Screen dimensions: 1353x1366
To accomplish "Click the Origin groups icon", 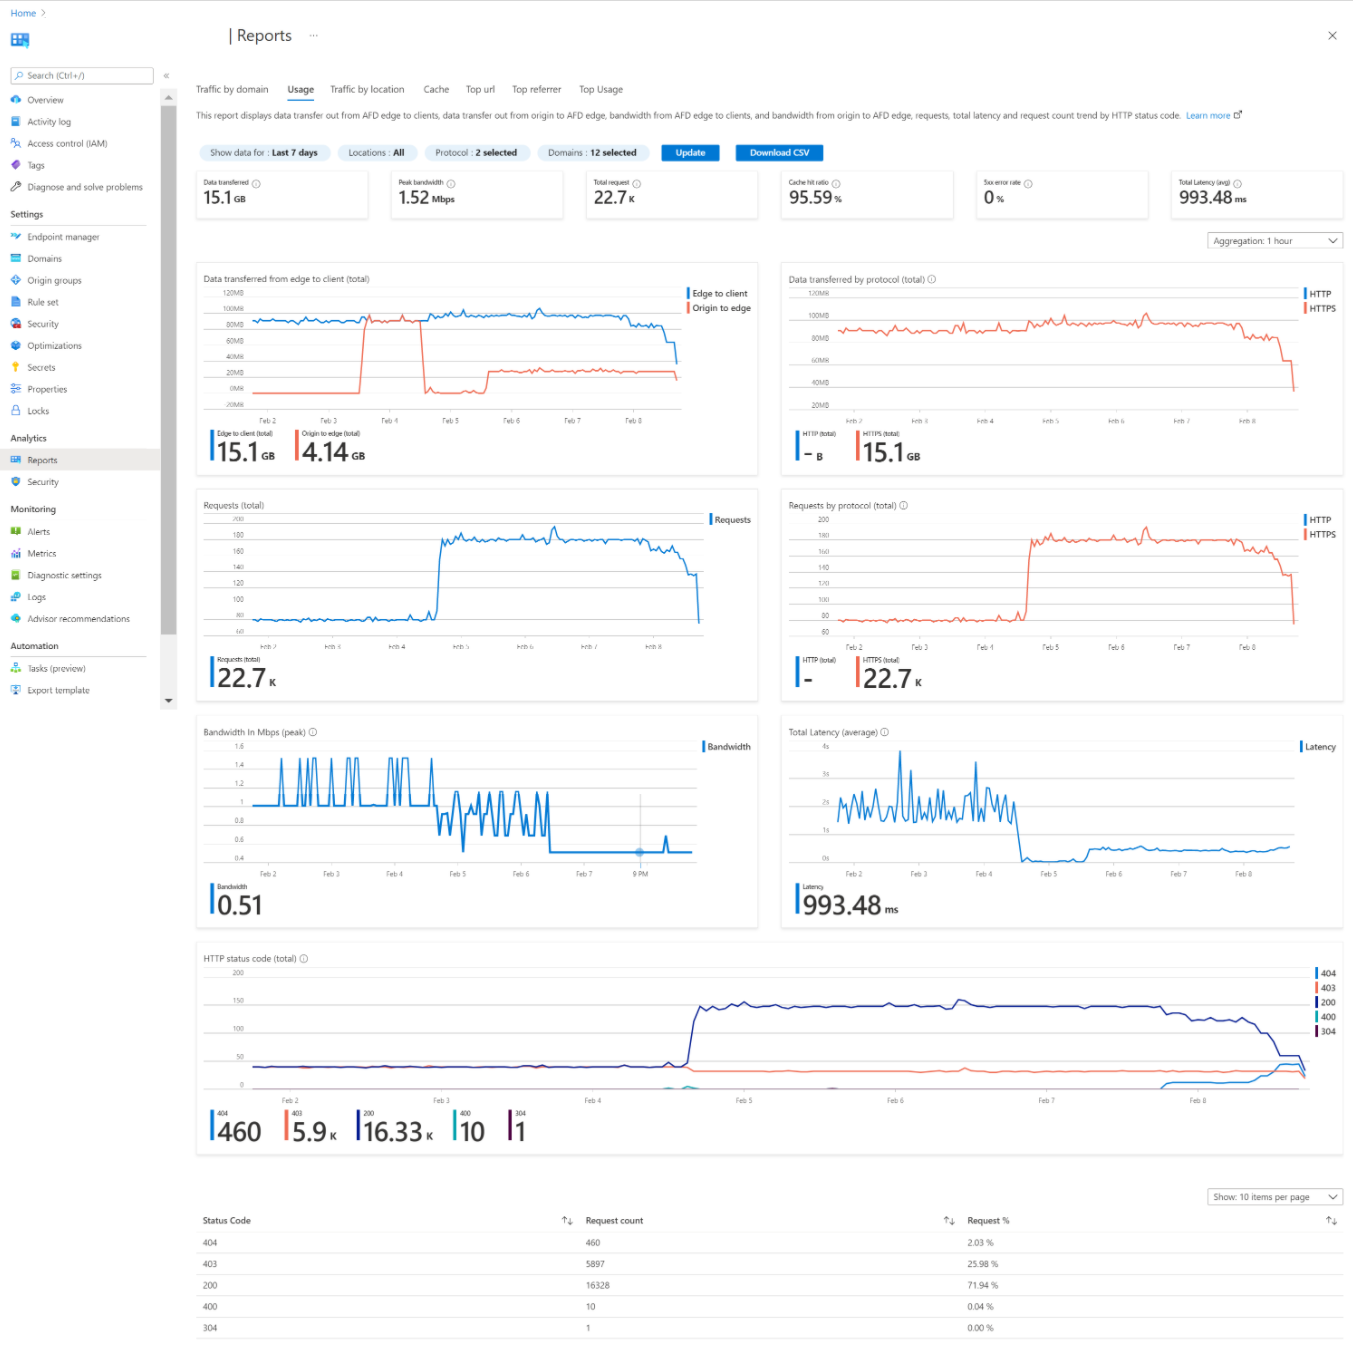I will click(16, 281).
